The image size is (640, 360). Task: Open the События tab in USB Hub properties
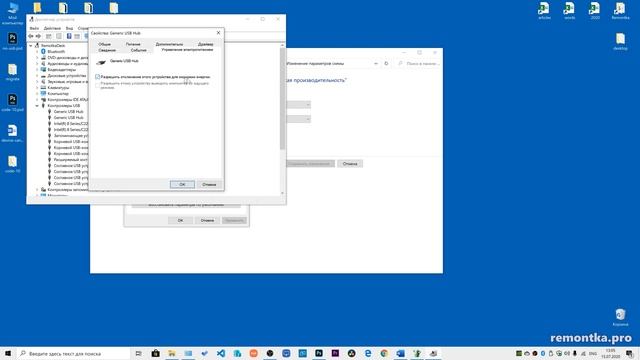click(x=138, y=50)
